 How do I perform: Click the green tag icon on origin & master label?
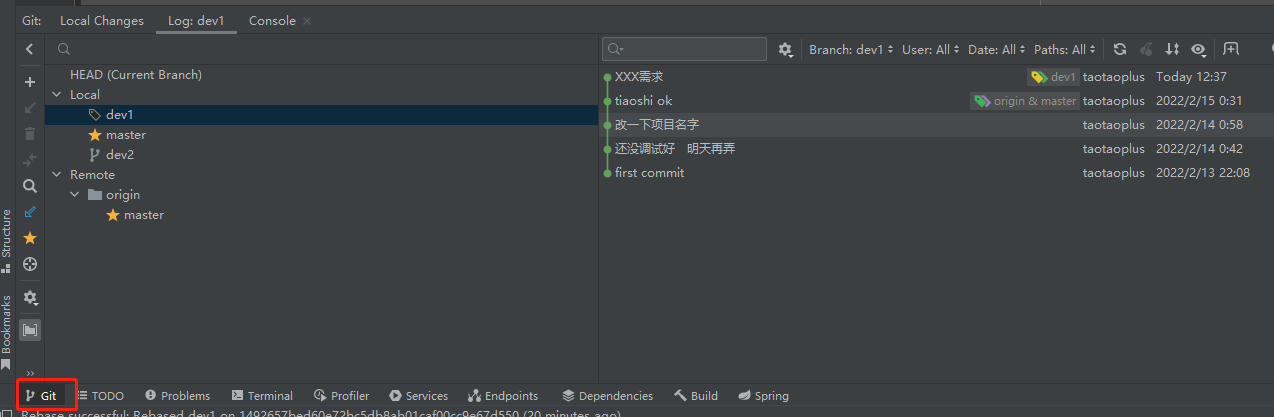coord(982,101)
